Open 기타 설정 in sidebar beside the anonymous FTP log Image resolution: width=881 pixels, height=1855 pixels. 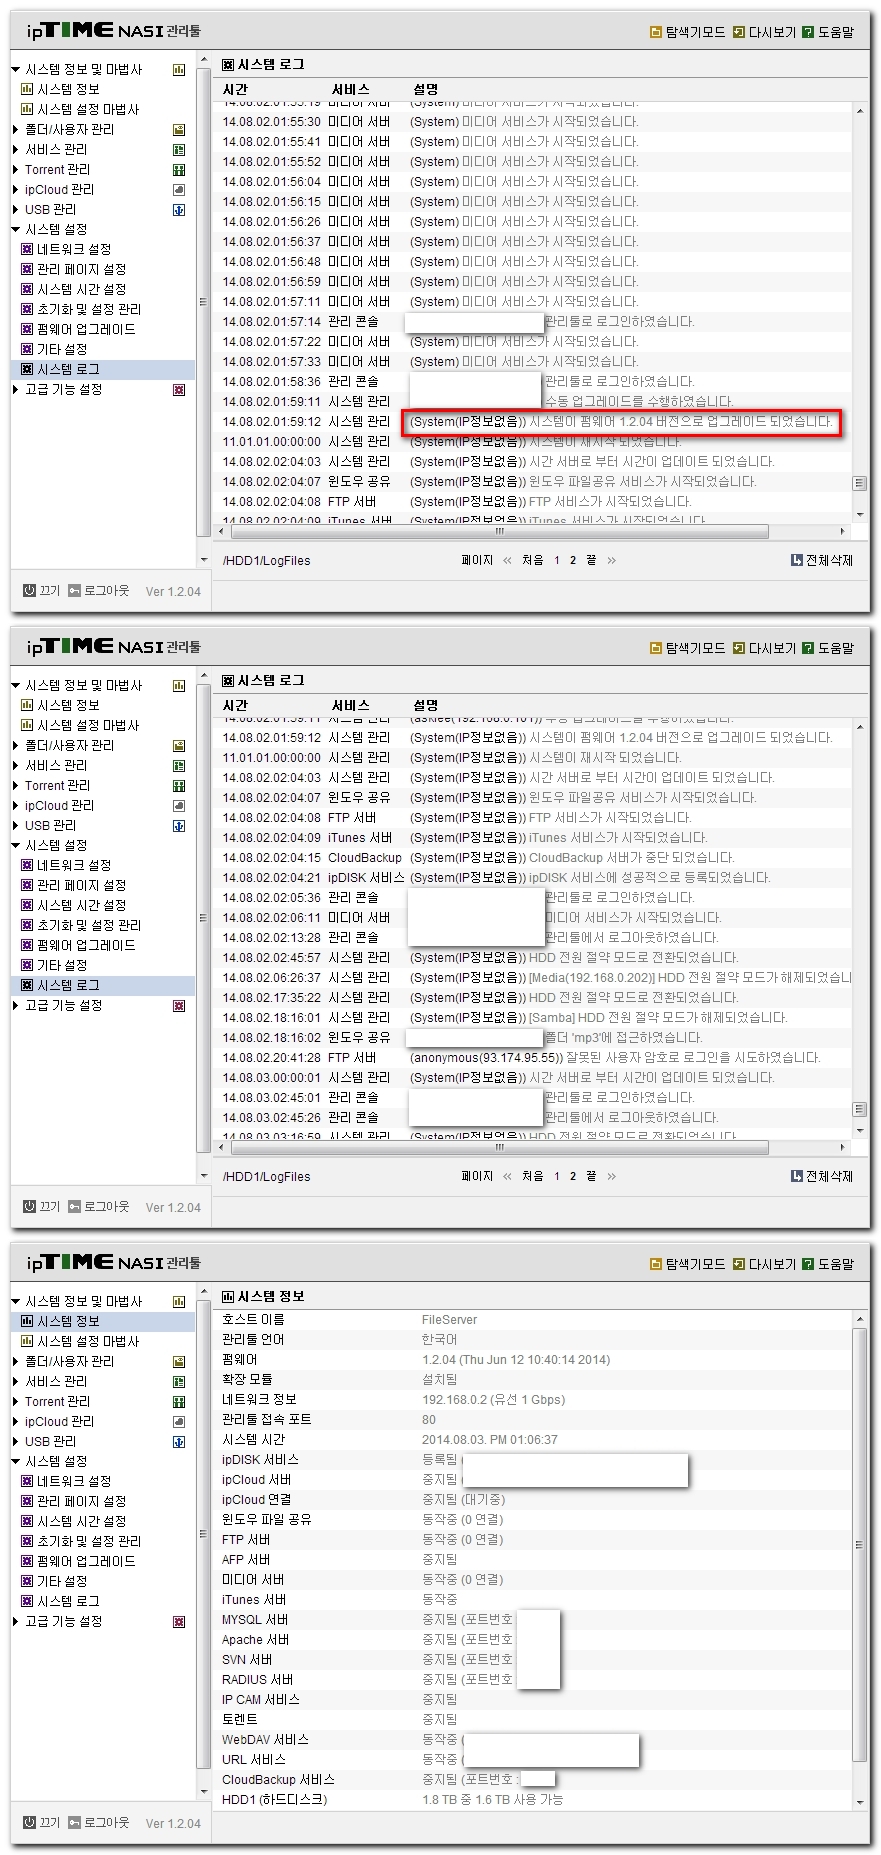click(x=62, y=965)
